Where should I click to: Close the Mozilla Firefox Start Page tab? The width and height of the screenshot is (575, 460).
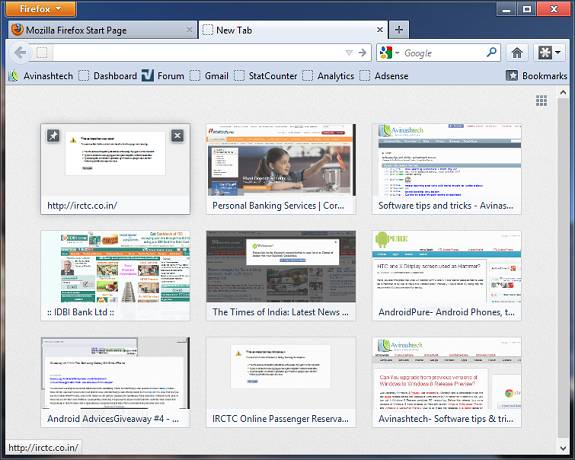[x=189, y=30]
